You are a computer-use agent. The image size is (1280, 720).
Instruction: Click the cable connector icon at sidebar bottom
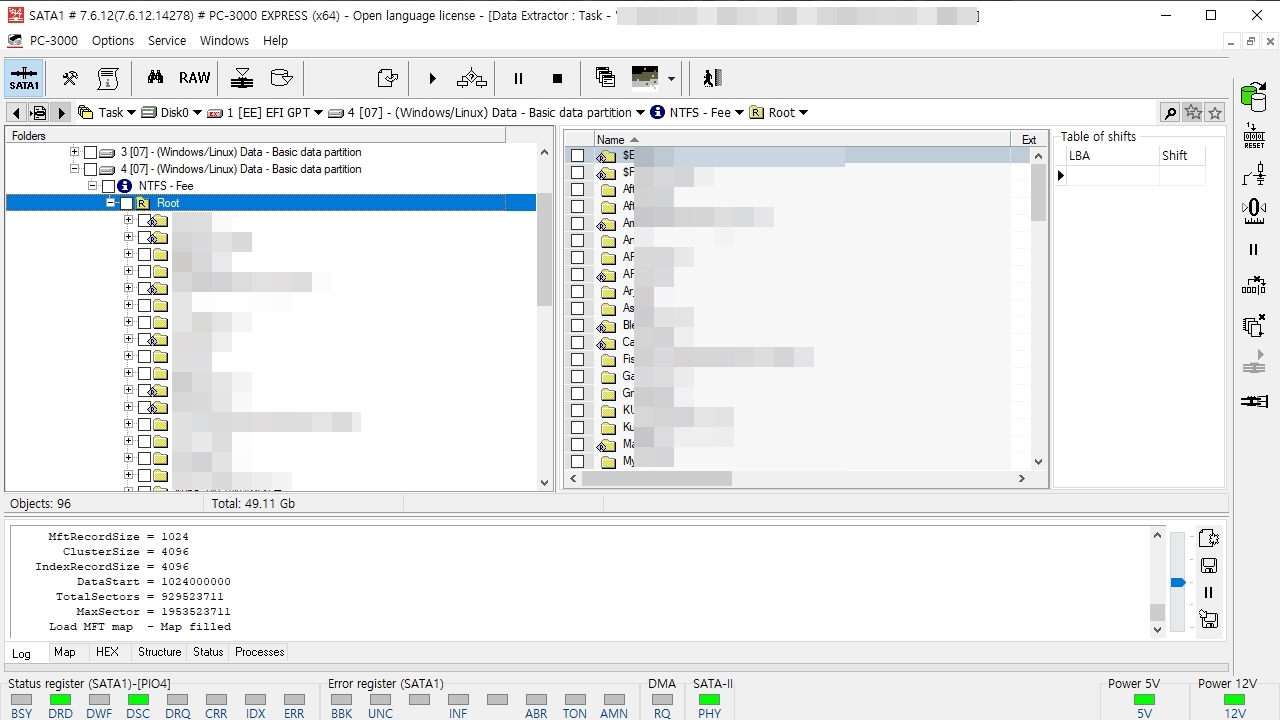(1254, 402)
